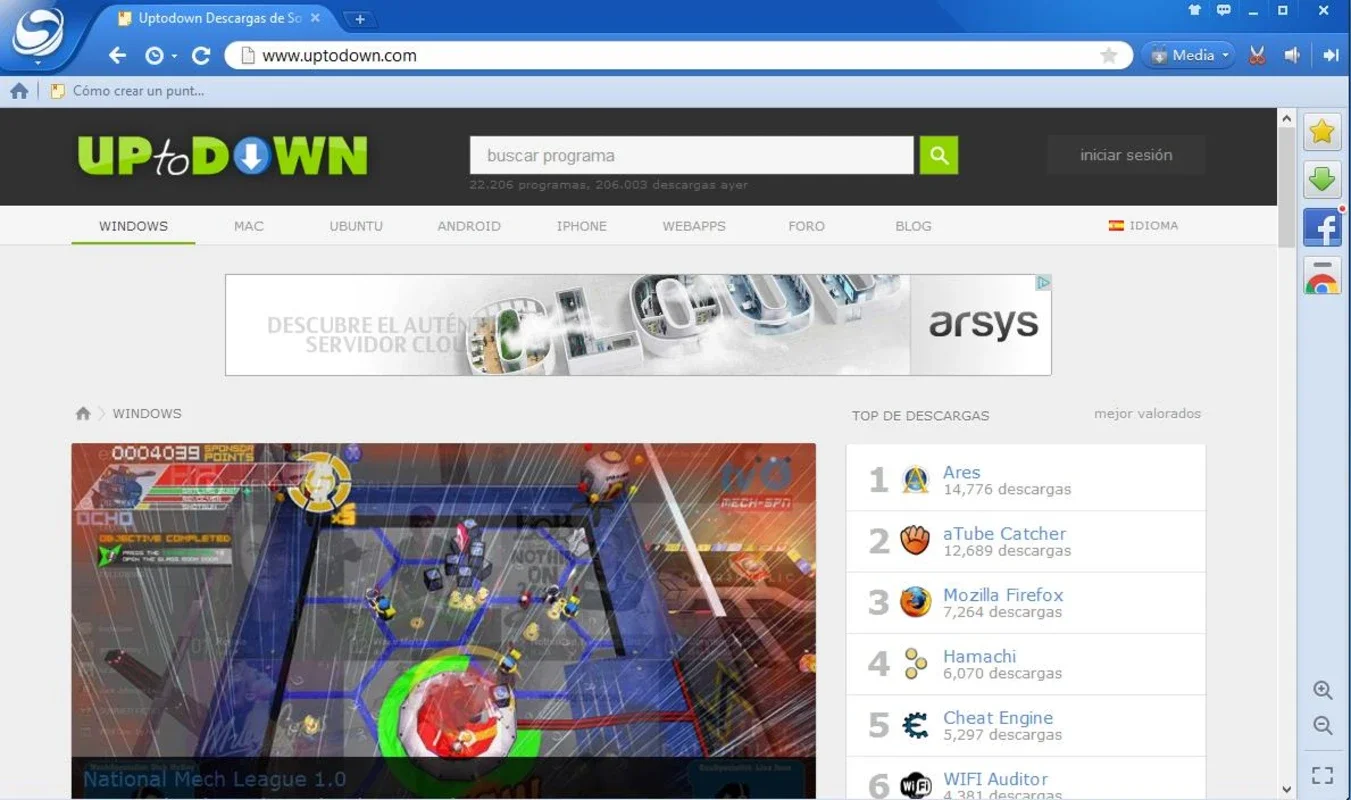Open the Chrome-colored sidebar icon

point(1321,276)
